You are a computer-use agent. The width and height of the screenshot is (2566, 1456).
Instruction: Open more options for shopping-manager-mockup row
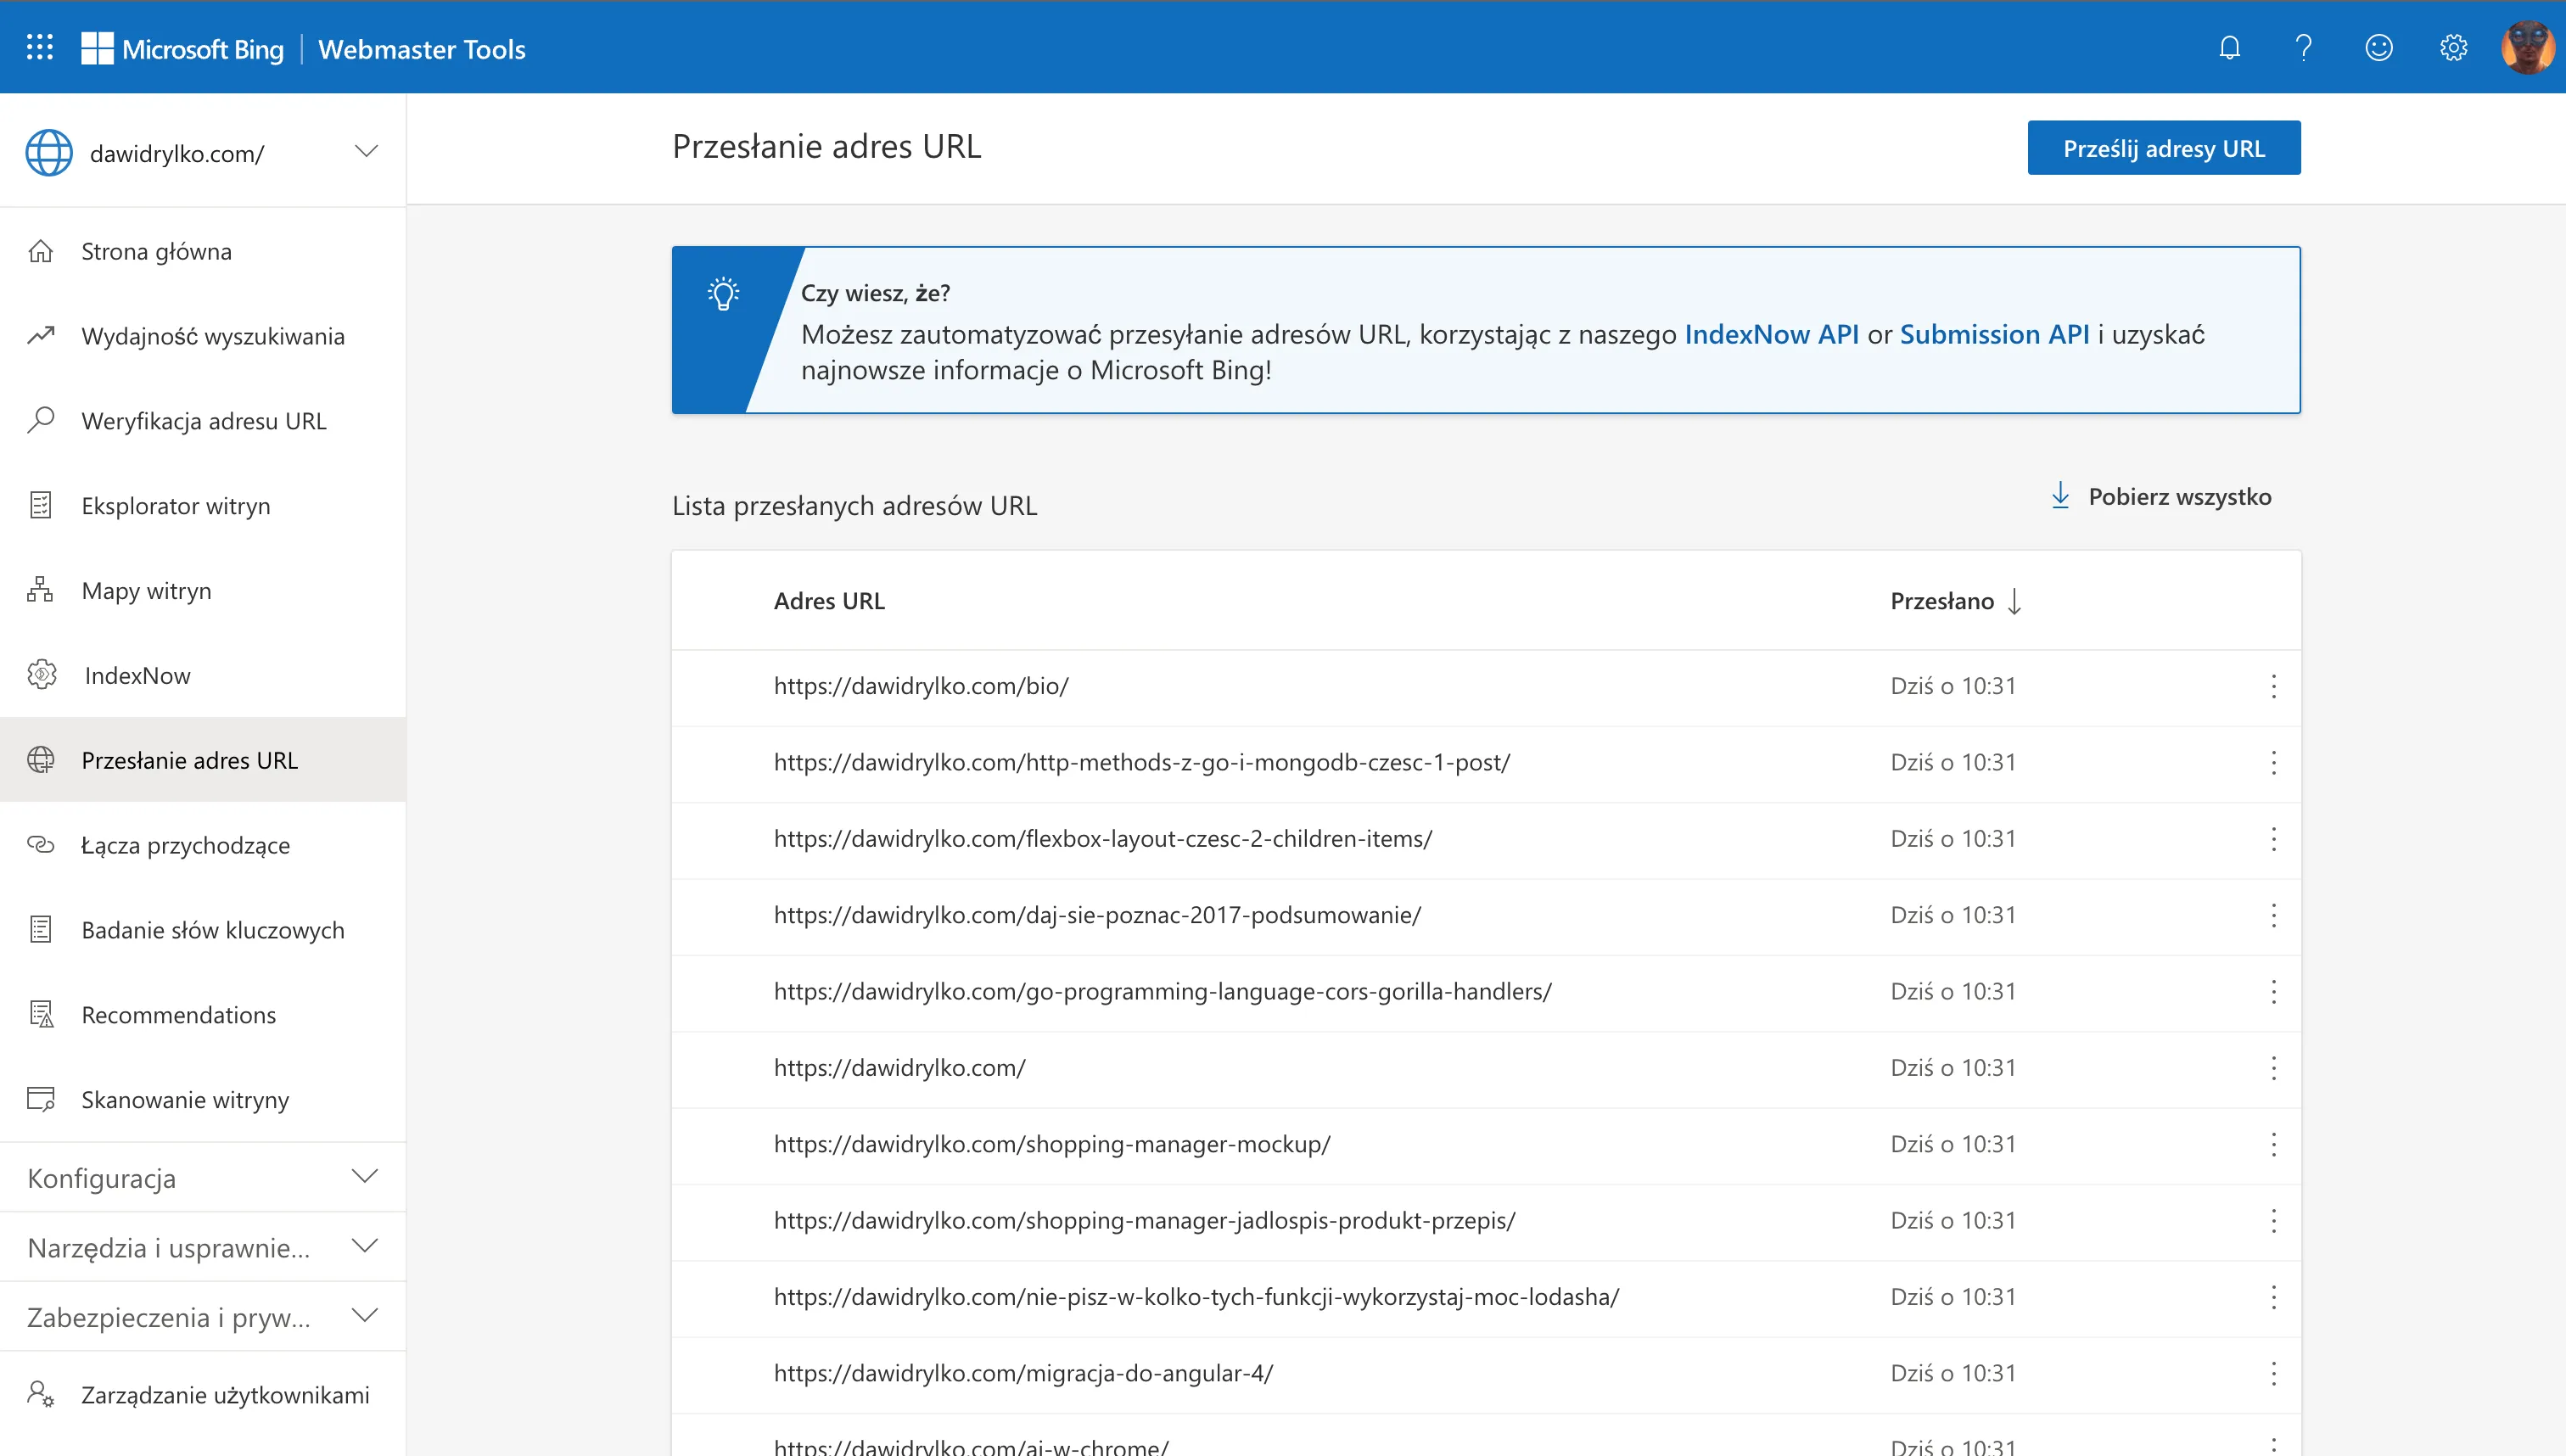(x=2274, y=1144)
